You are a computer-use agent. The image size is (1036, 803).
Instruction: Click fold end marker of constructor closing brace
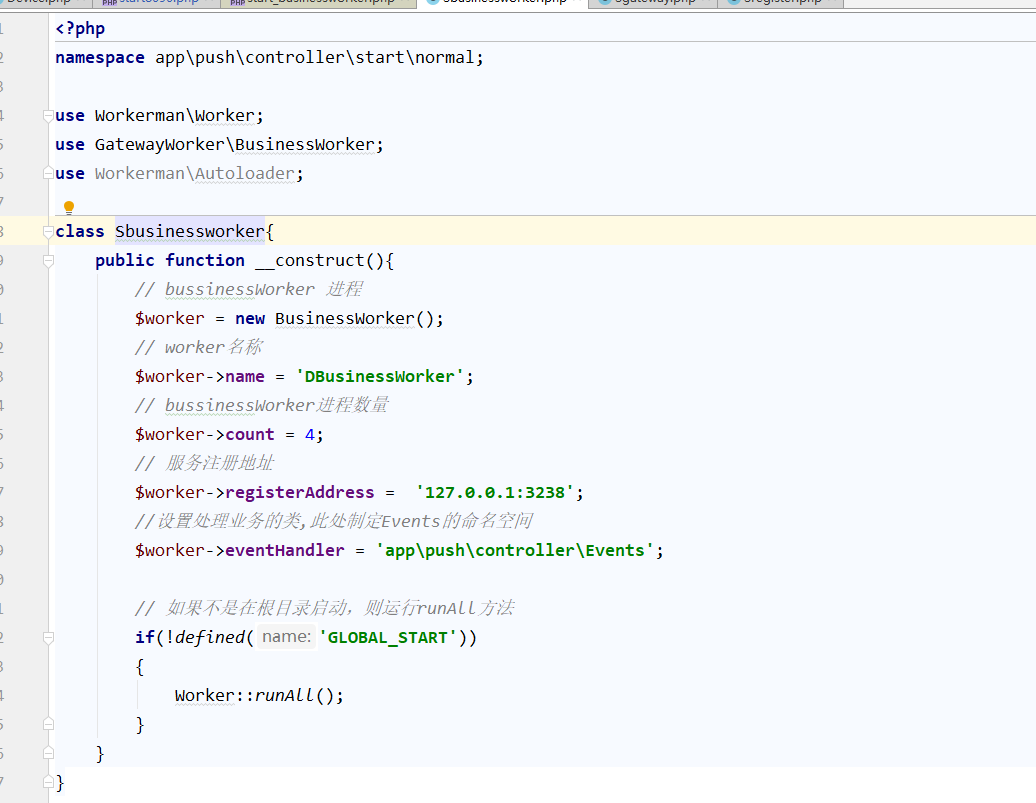coord(48,753)
